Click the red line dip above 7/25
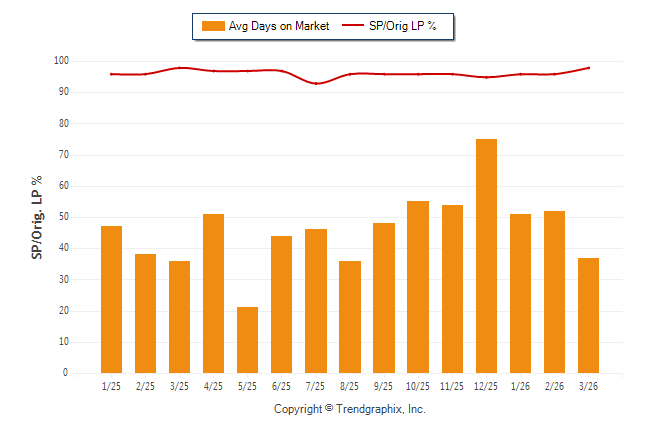The height and width of the screenshot is (434, 646). click(316, 83)
